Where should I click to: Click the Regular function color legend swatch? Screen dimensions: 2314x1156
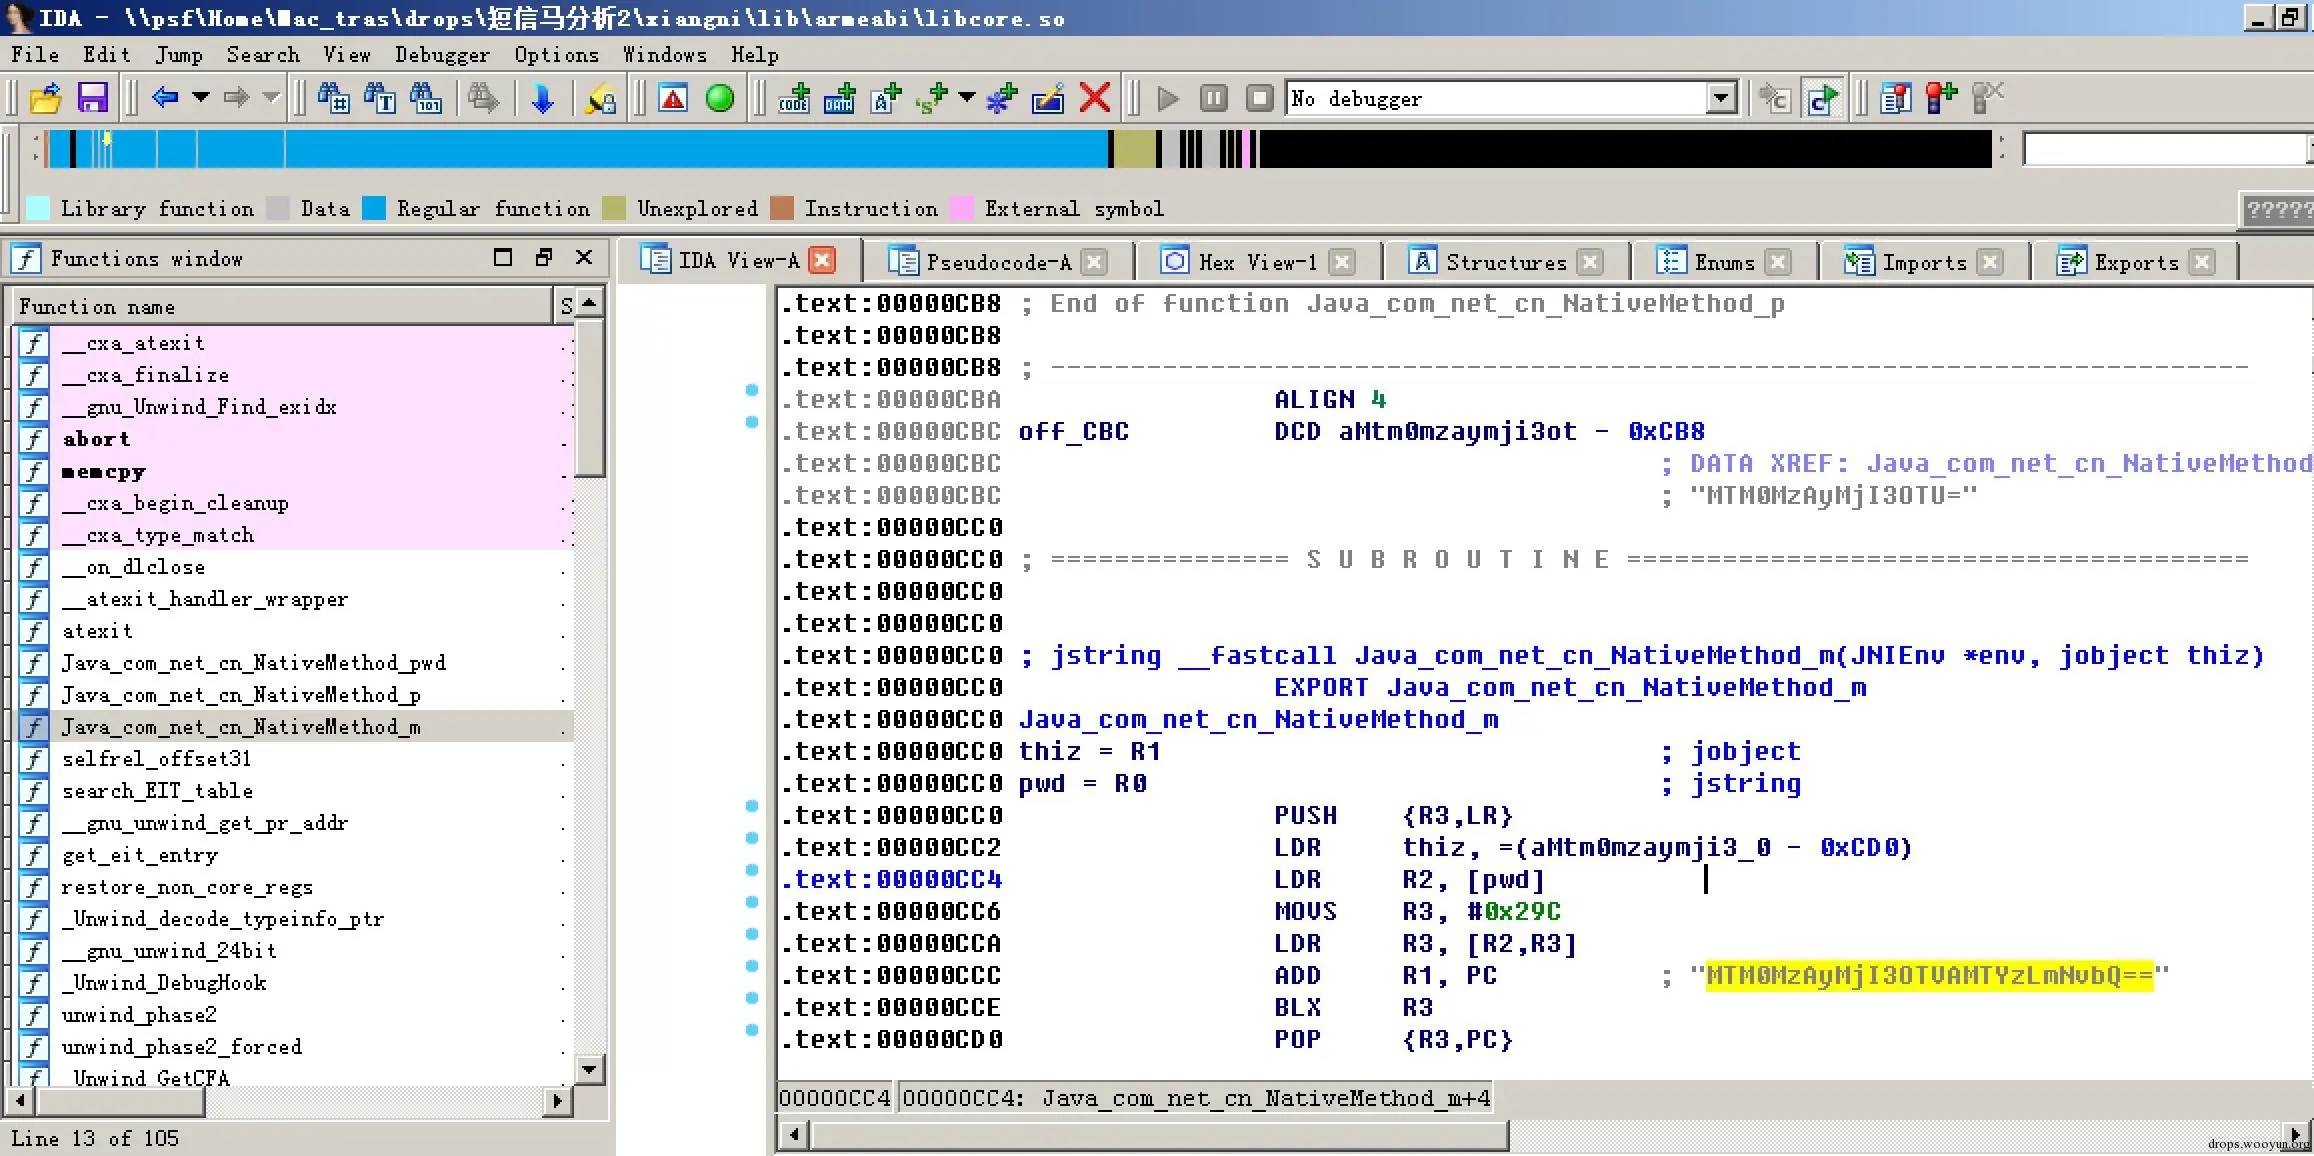coord(374,208)
